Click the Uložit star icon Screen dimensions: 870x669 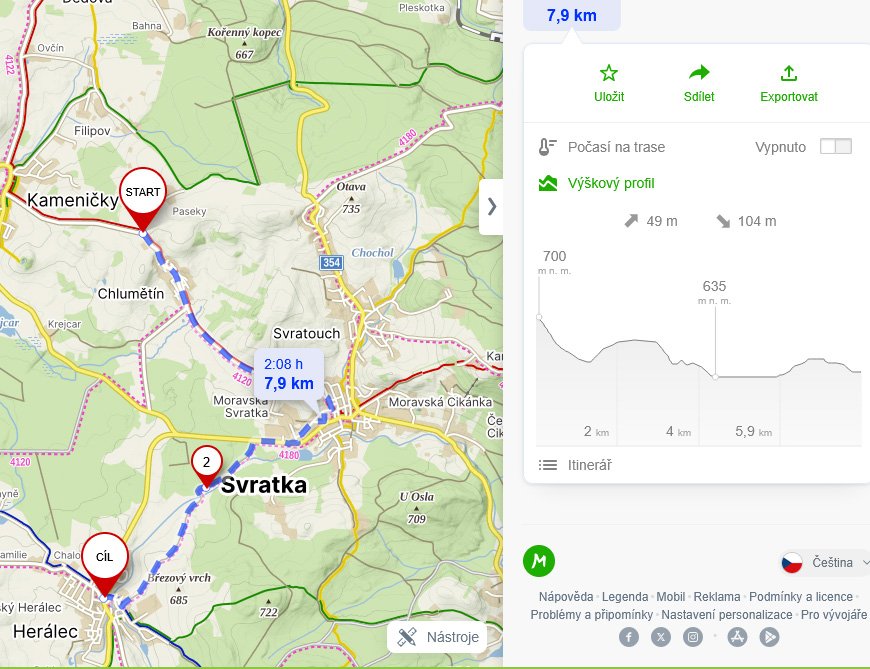pos(609,73)
